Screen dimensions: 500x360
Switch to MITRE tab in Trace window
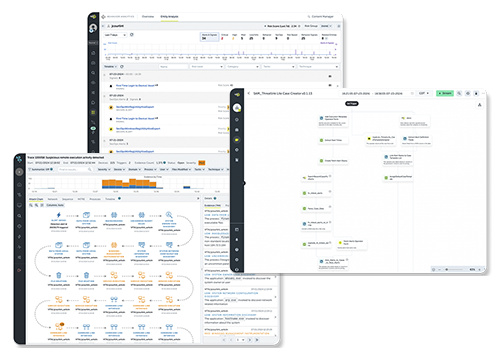(81, 199)
